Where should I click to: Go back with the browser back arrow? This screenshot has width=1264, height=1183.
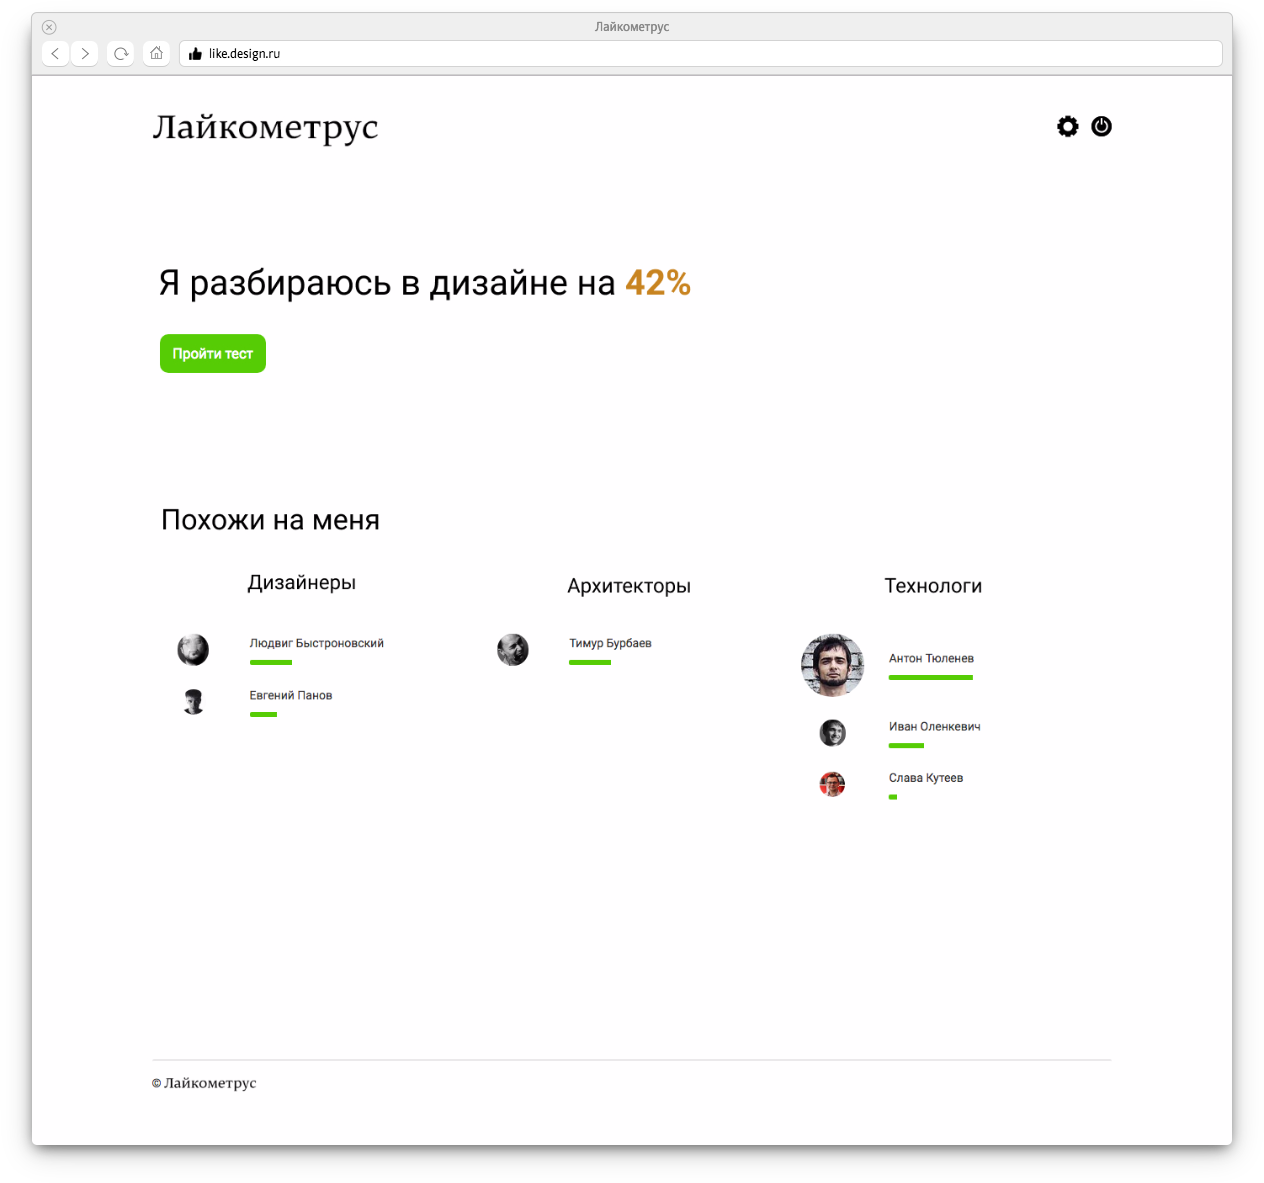point(56,54)
